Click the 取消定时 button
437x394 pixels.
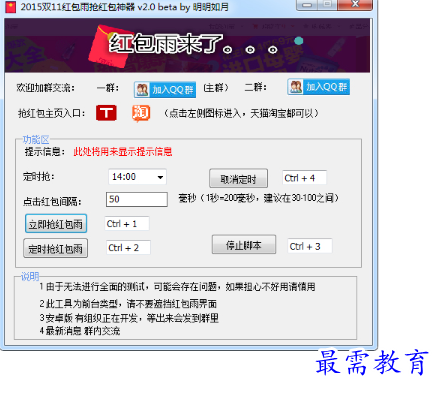click(x=238, y=179)
